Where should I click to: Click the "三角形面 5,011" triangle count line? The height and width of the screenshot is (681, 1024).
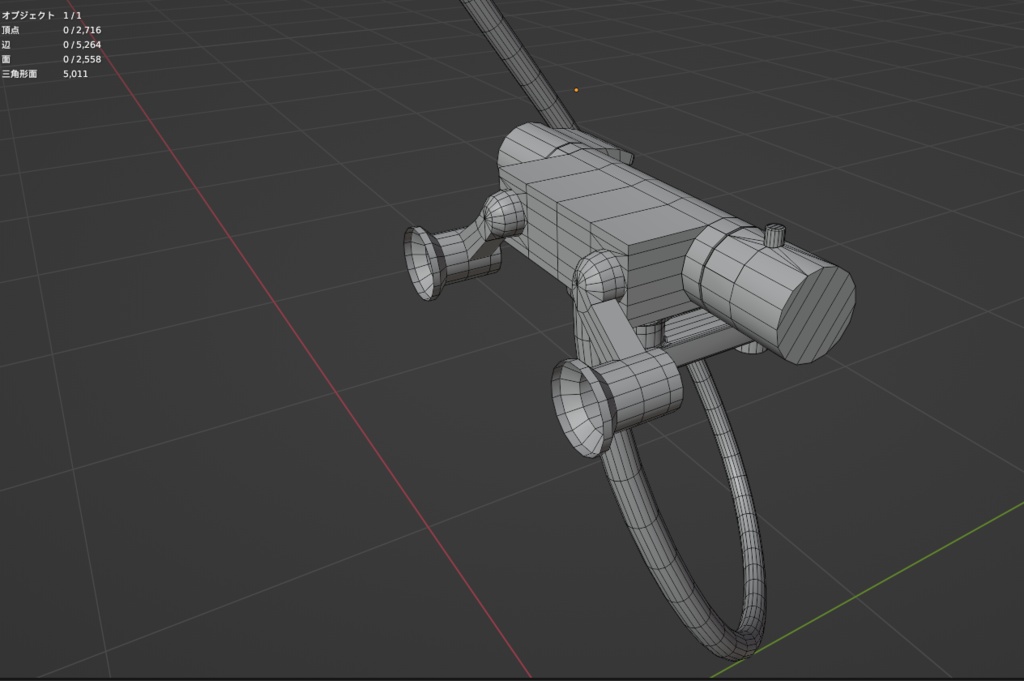pos(45,74)
